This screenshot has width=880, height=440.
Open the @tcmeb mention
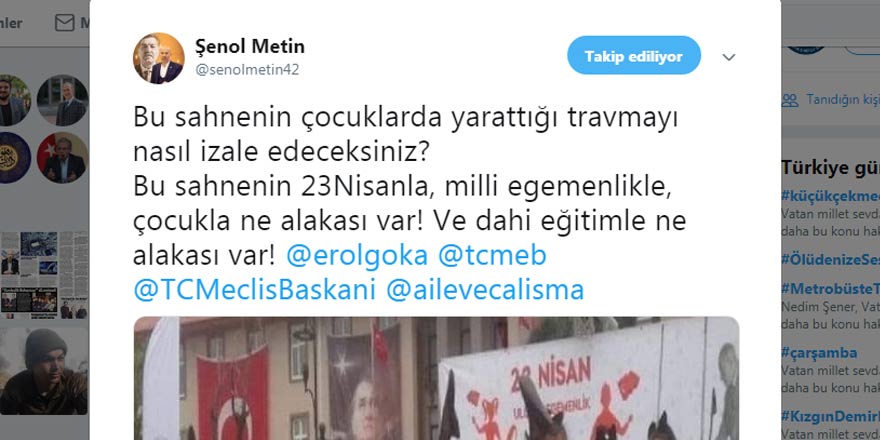click(x=492, y=256)
